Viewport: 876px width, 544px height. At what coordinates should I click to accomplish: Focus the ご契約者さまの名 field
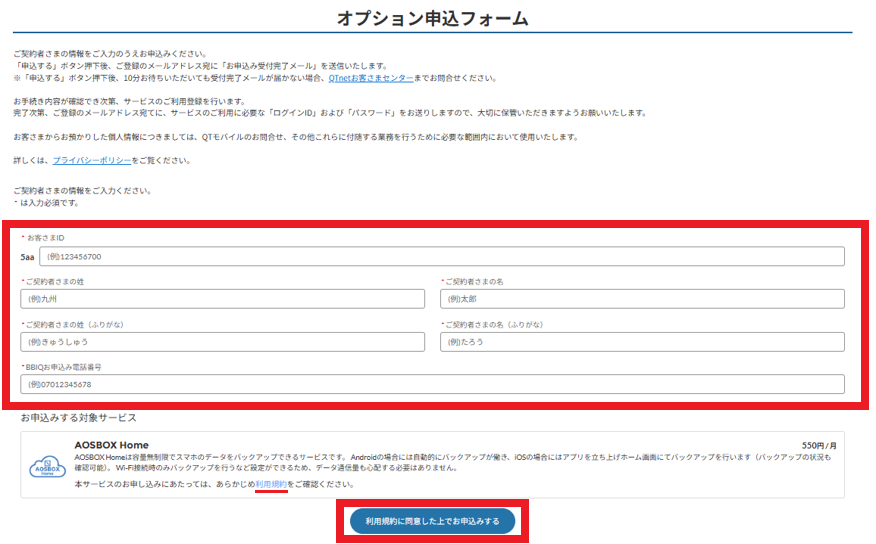[642, 299]
